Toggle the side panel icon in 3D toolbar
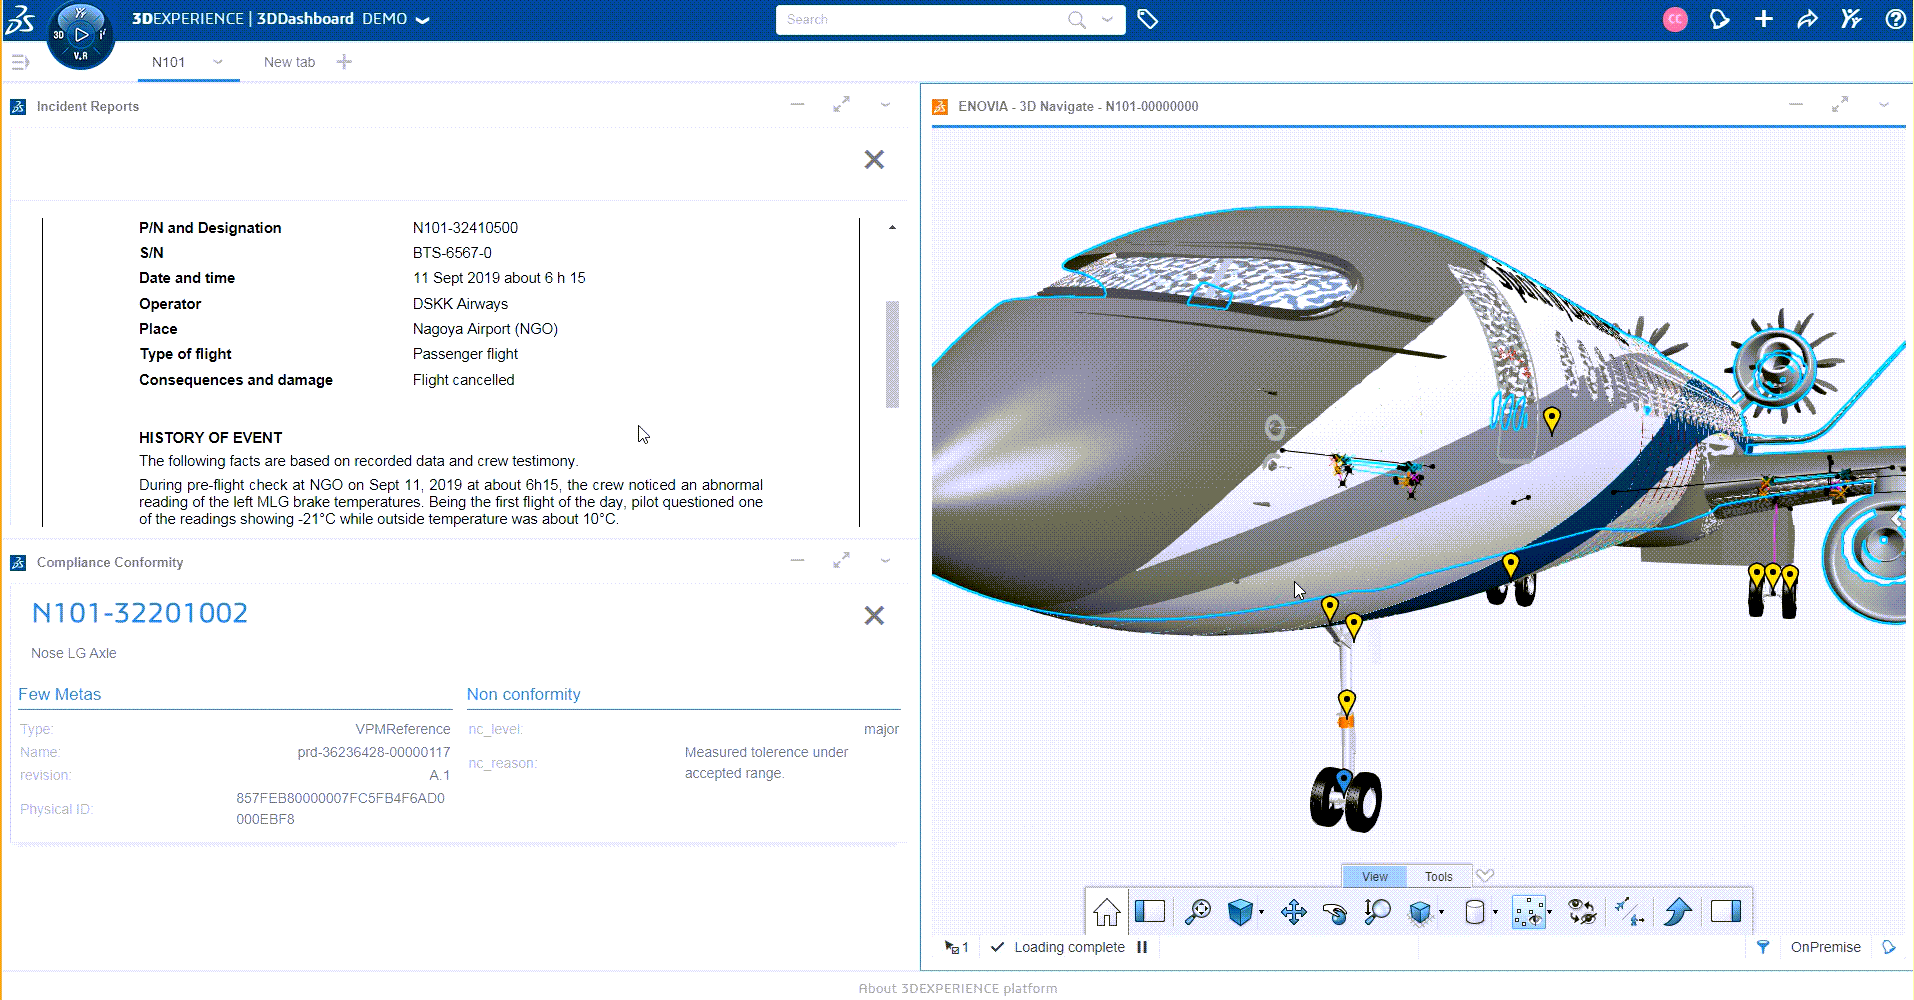The image size is (1914, 1000). tap(1152, 911)
